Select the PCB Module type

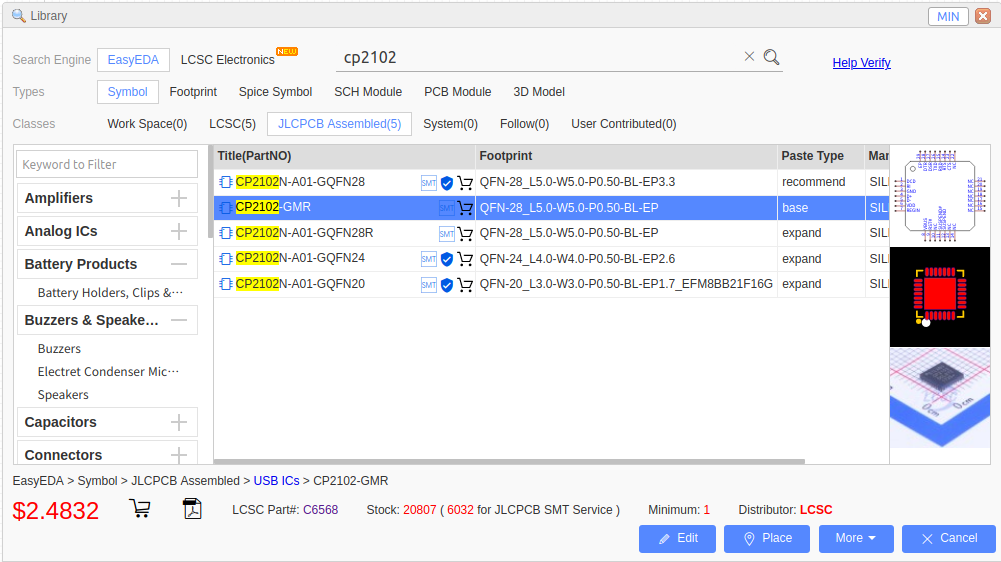[x=458, y=92]
